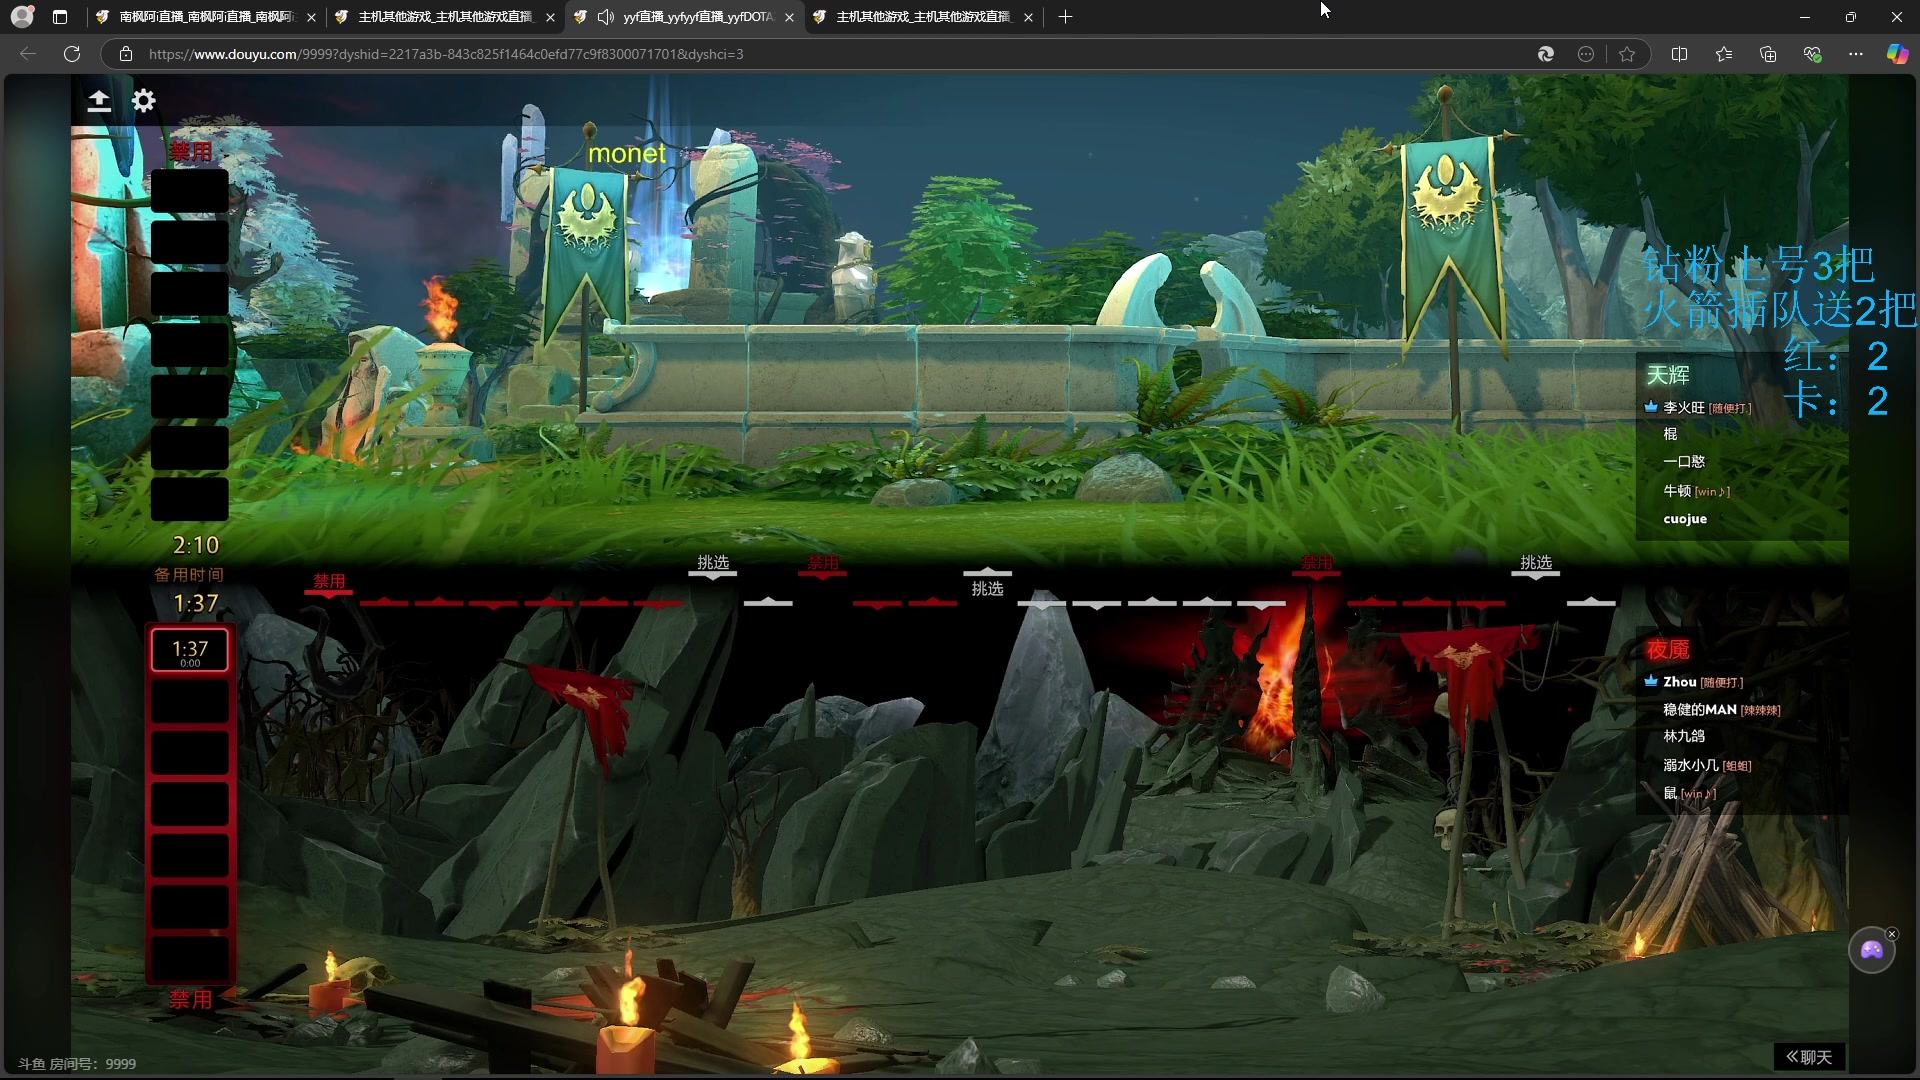Click the 夜魇 team header
Image resolution: width=1920 pixels, height=1080 pixels.
(x=1668, y=650)
